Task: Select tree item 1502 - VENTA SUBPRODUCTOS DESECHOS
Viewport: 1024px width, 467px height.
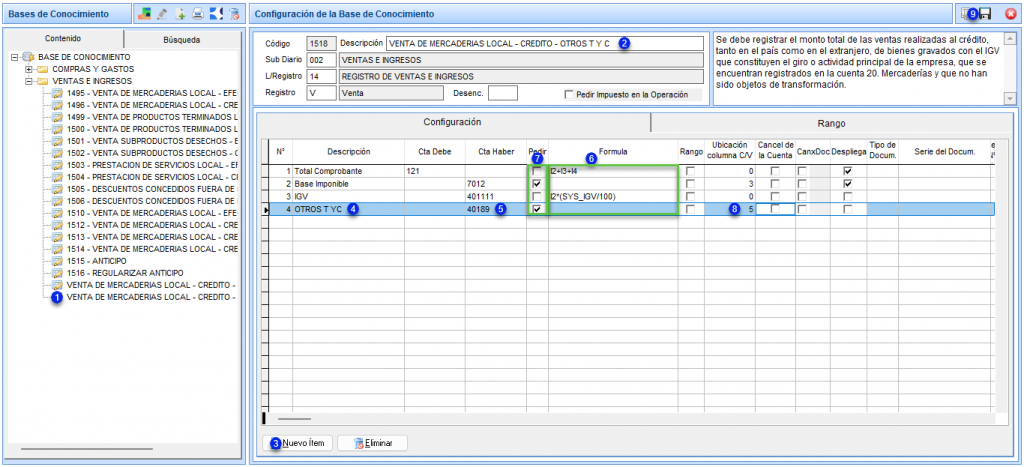Action: 152,153
